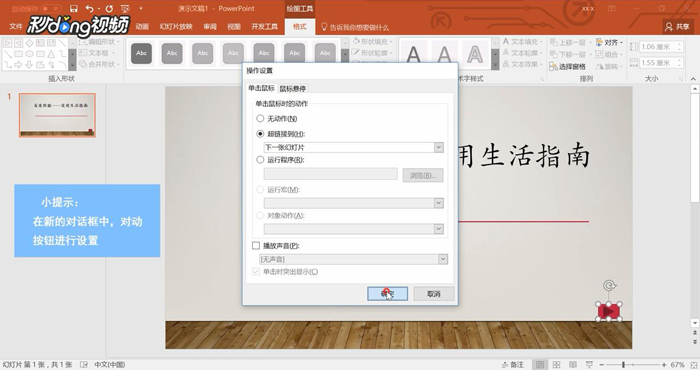Select the 格式 ribbon tab
The image size is (700, 370).
pos(300,27)
